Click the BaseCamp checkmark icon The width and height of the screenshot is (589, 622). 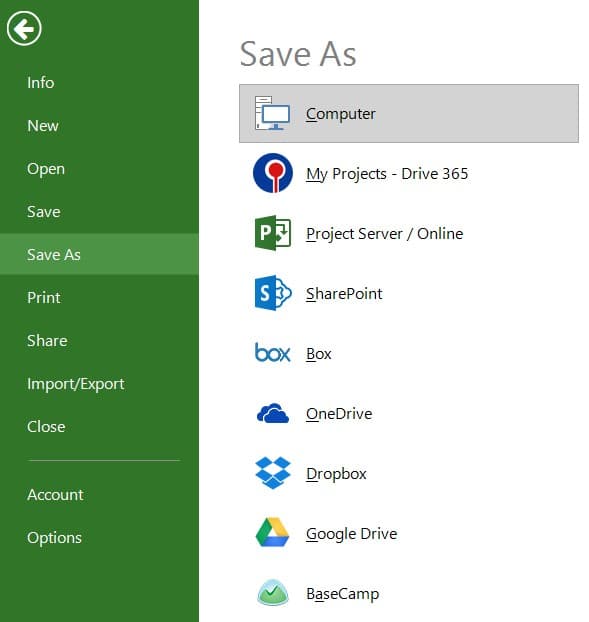(272, 593)
